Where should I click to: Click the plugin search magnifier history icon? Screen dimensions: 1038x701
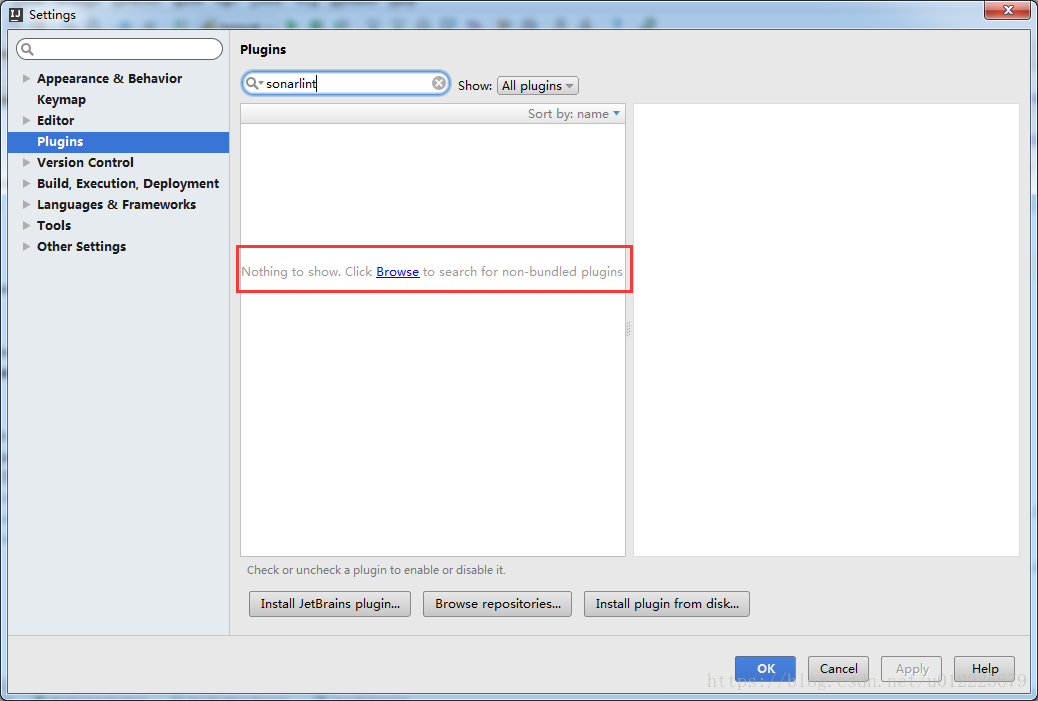254,83
